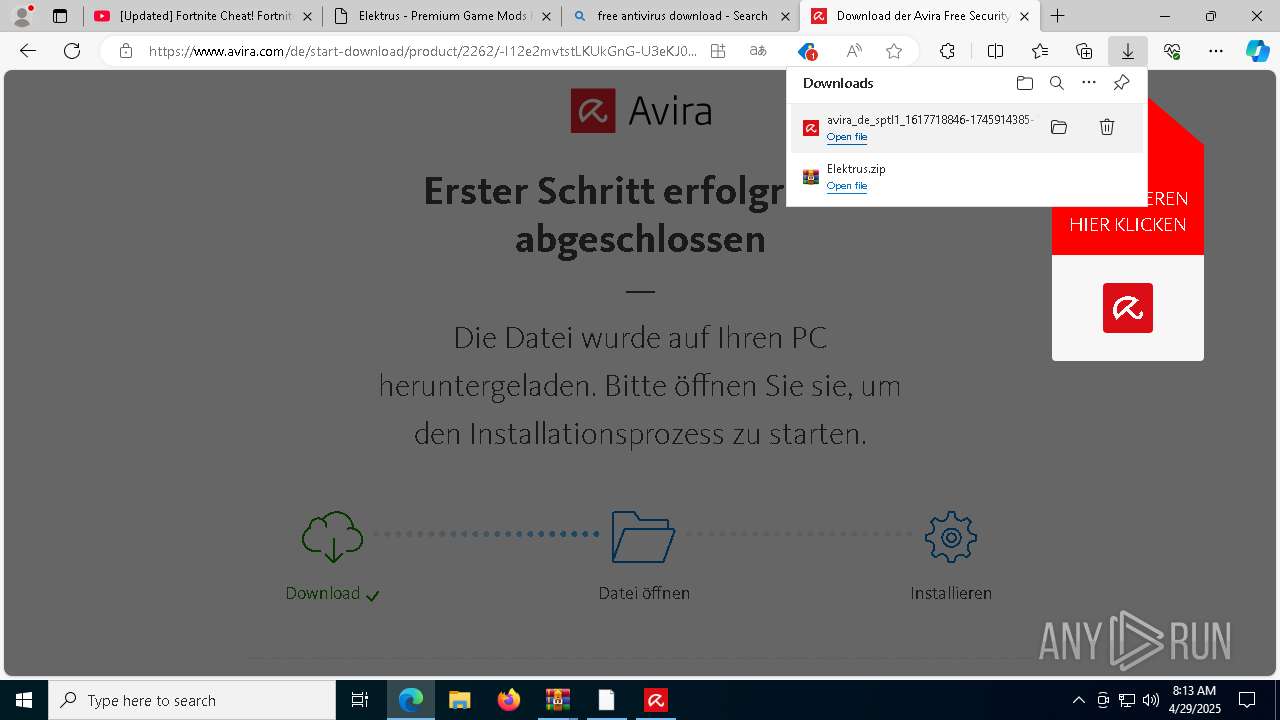Screen dimensions: 1280x720
Task: Open file link for avira download
Action: pyautogui.click(x=847, y=137)
